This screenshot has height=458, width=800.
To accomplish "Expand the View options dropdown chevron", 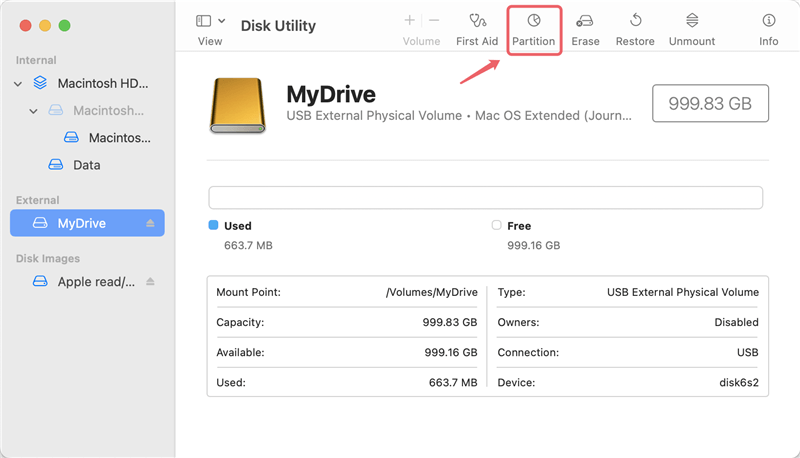I will [x=221, y=21].
